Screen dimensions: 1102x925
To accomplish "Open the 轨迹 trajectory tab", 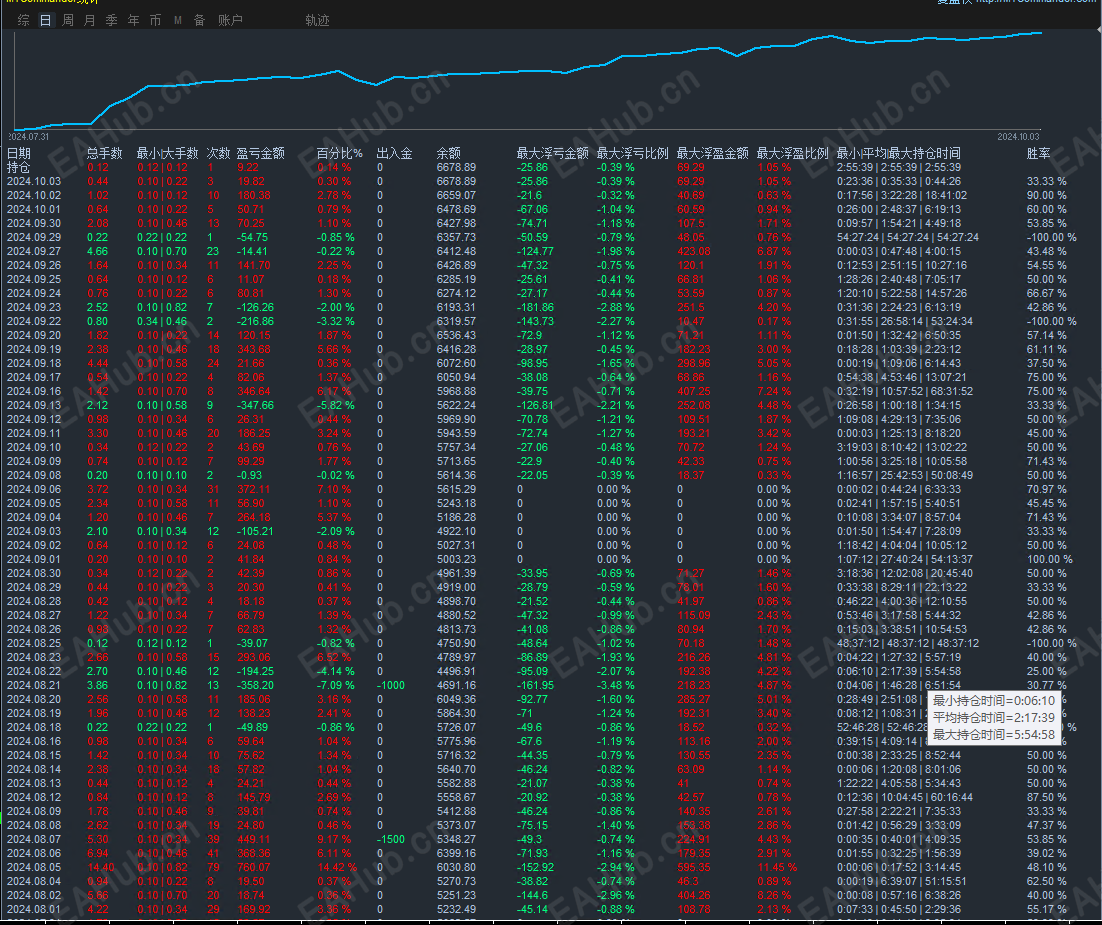I will (317, 20).
